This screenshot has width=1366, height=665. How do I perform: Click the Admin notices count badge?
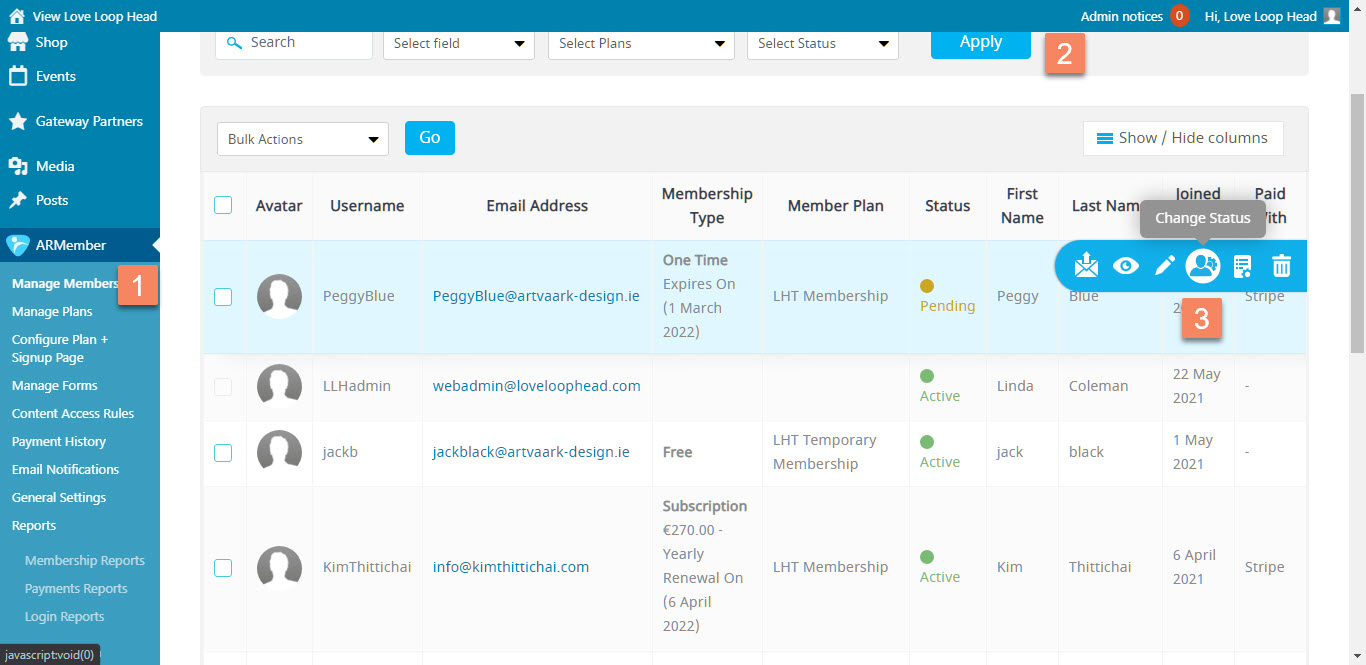click(x=1179, y=16)
